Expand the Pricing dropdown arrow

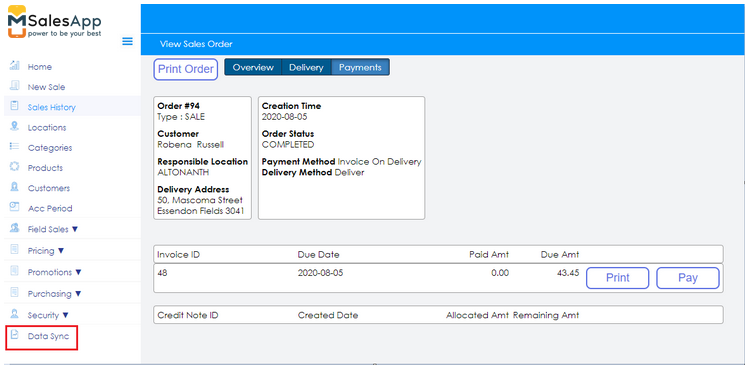[61, 251]
